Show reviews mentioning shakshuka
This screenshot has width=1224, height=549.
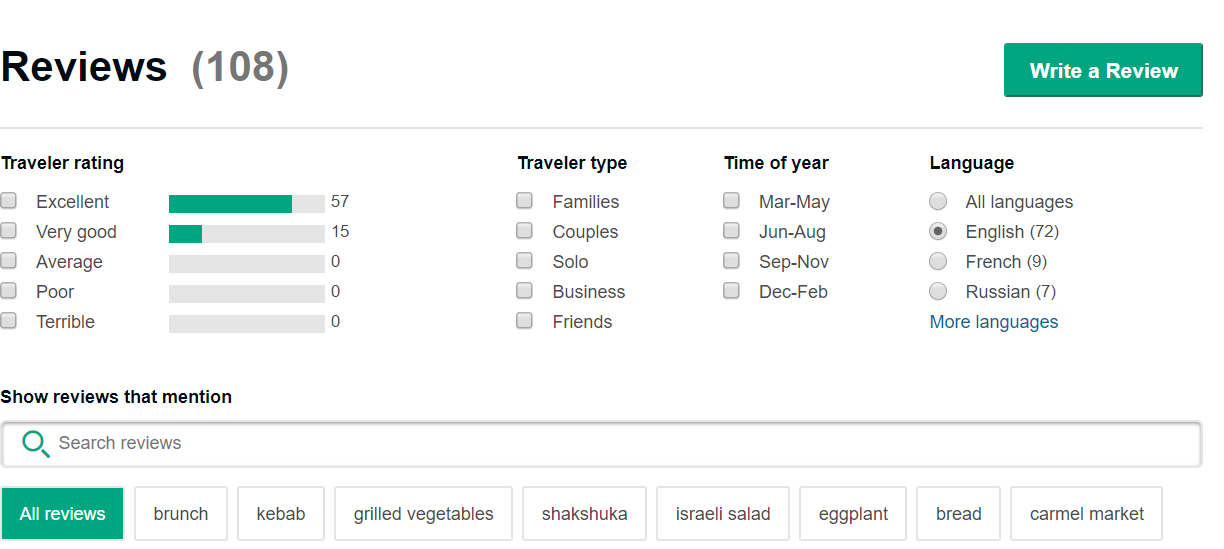584,514
